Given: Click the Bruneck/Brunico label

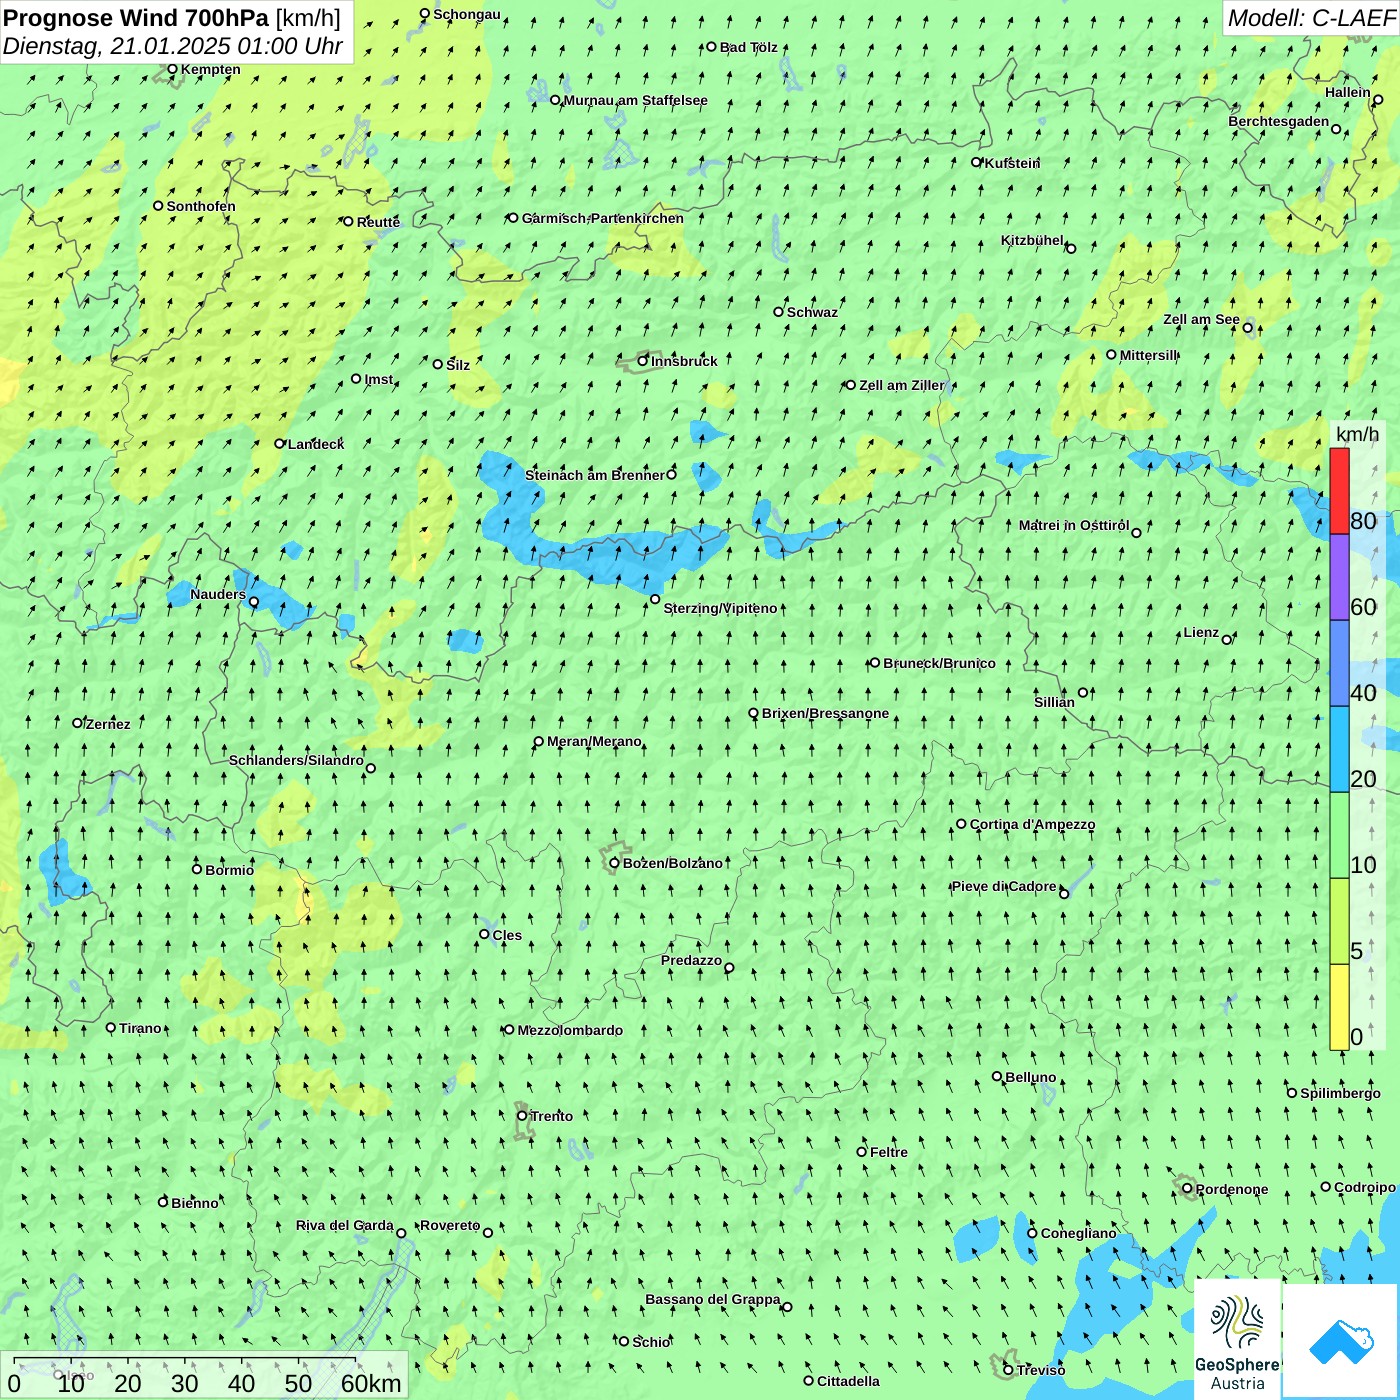Looking at the screenshot, I should pyautogui.click(x=939, y=663).
